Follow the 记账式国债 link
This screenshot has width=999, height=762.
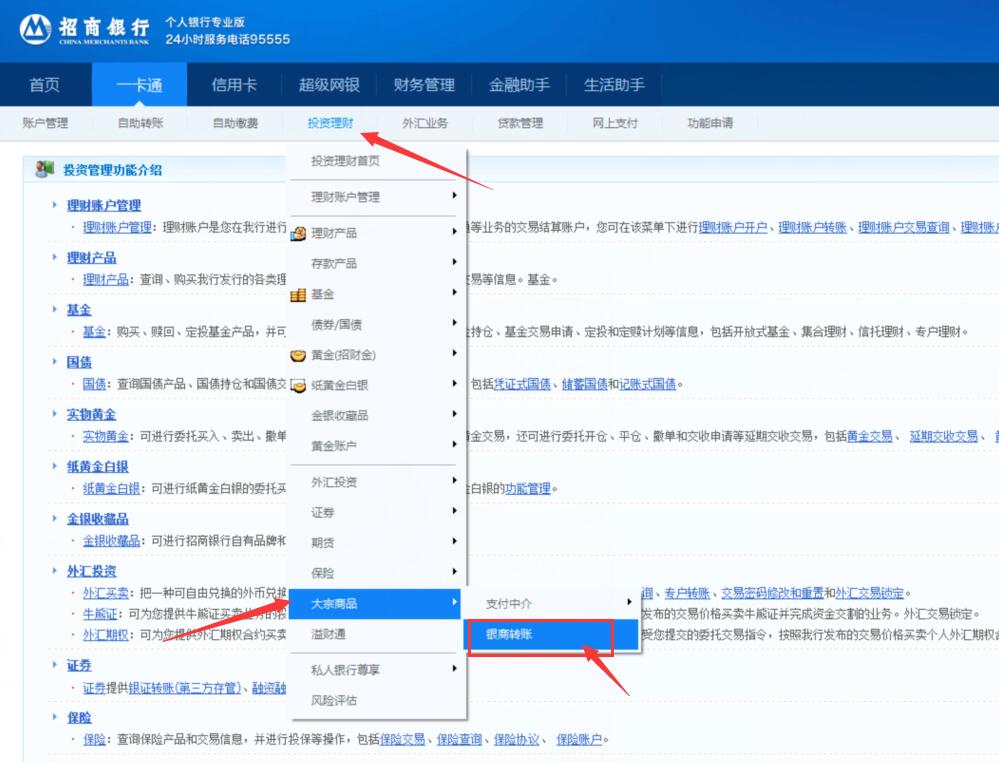[647, 384]
